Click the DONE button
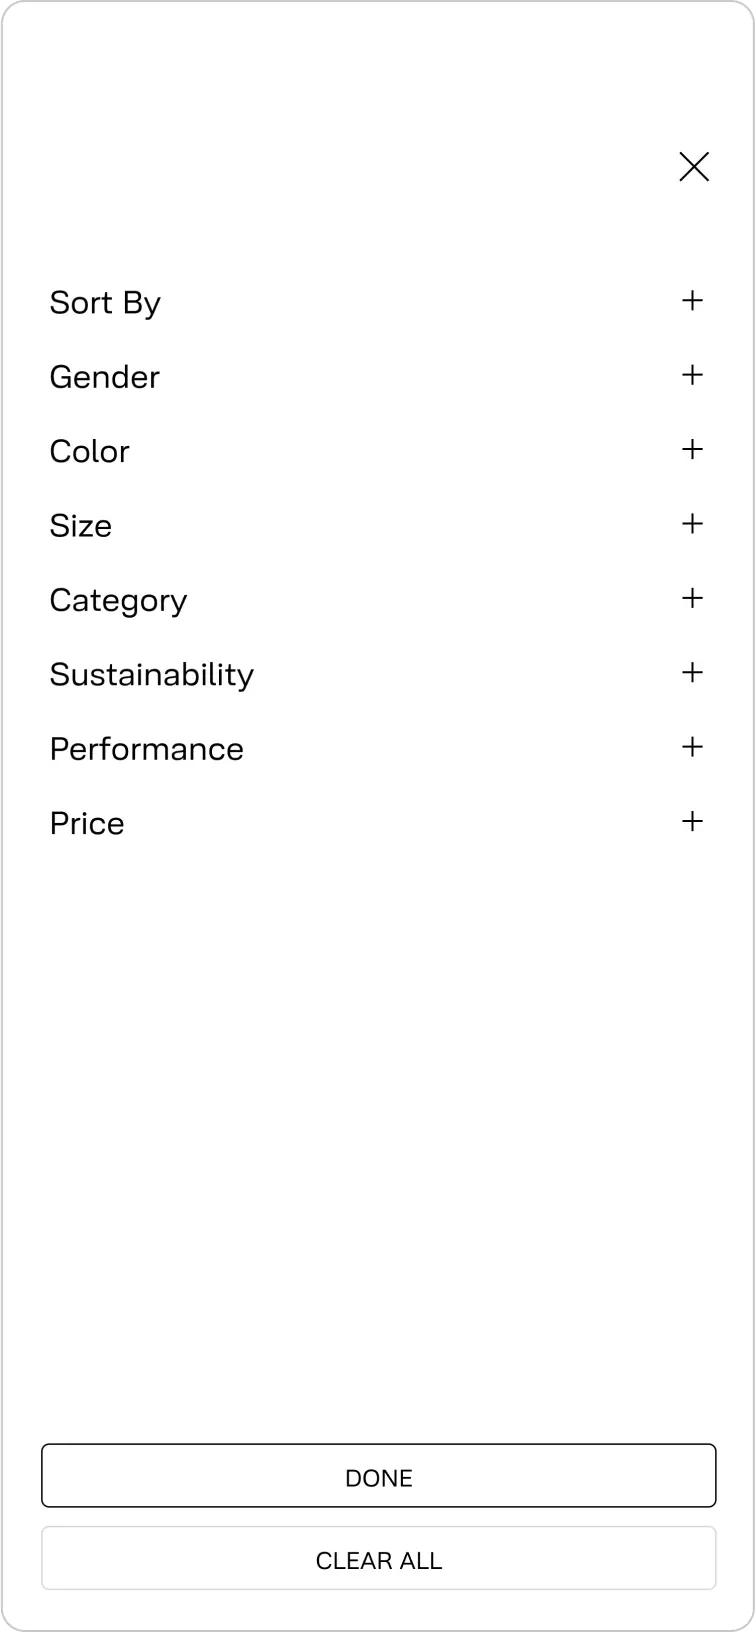This screenshot has height=1632, width=755. tap(379, 1476)
